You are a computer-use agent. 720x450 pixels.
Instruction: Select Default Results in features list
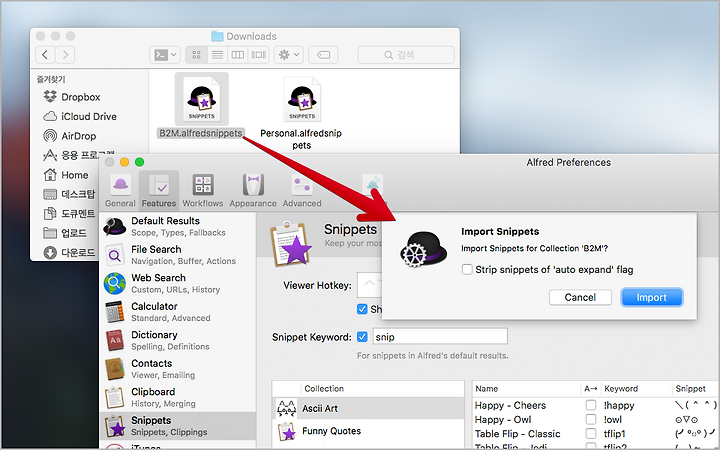coord(177,226)
